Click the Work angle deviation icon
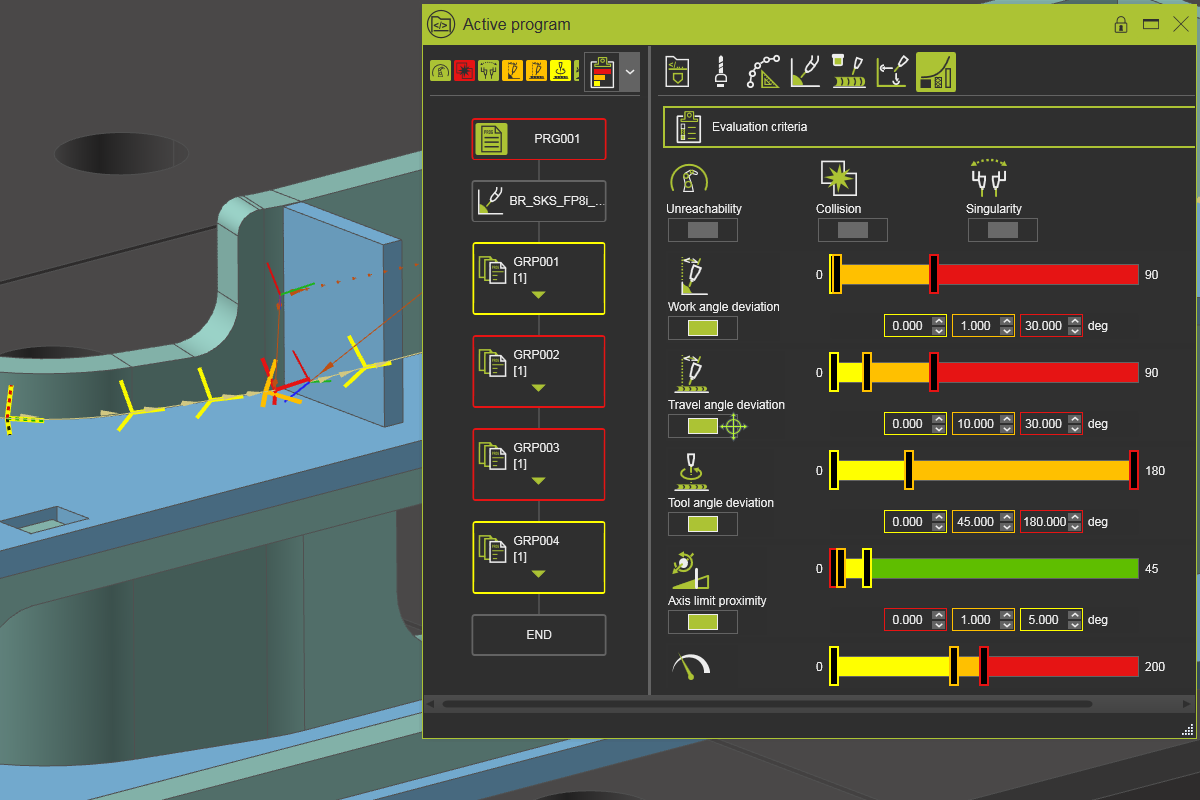The width and height of the screenshot is (1200, 800). (x=695, y=277)
